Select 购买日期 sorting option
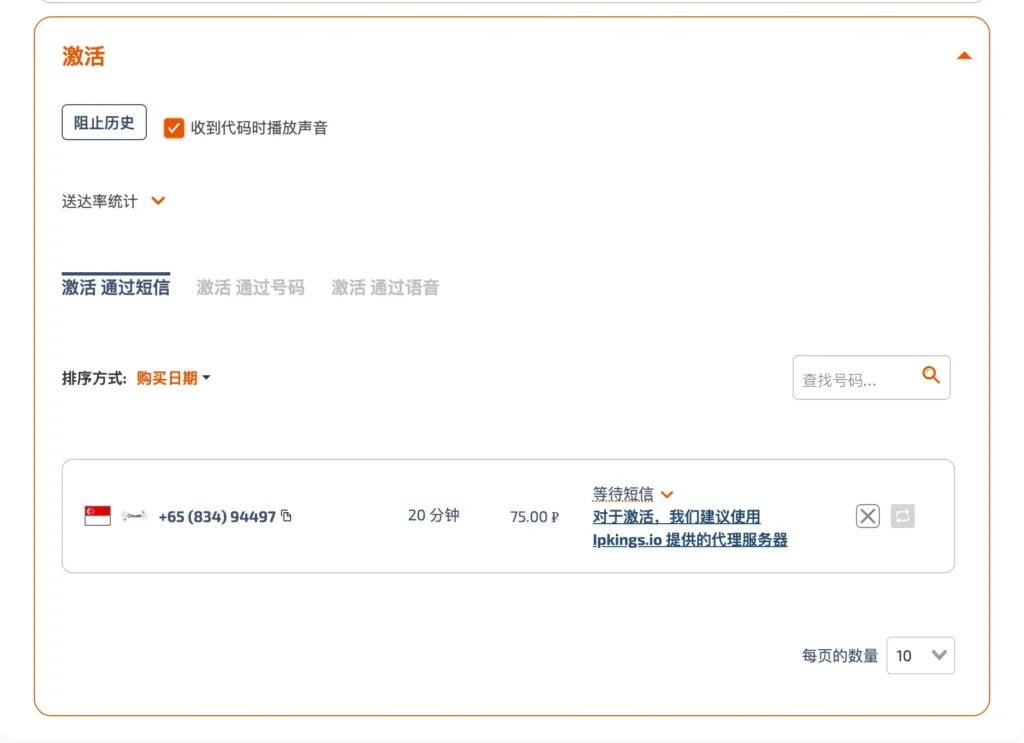 point(168,378)
